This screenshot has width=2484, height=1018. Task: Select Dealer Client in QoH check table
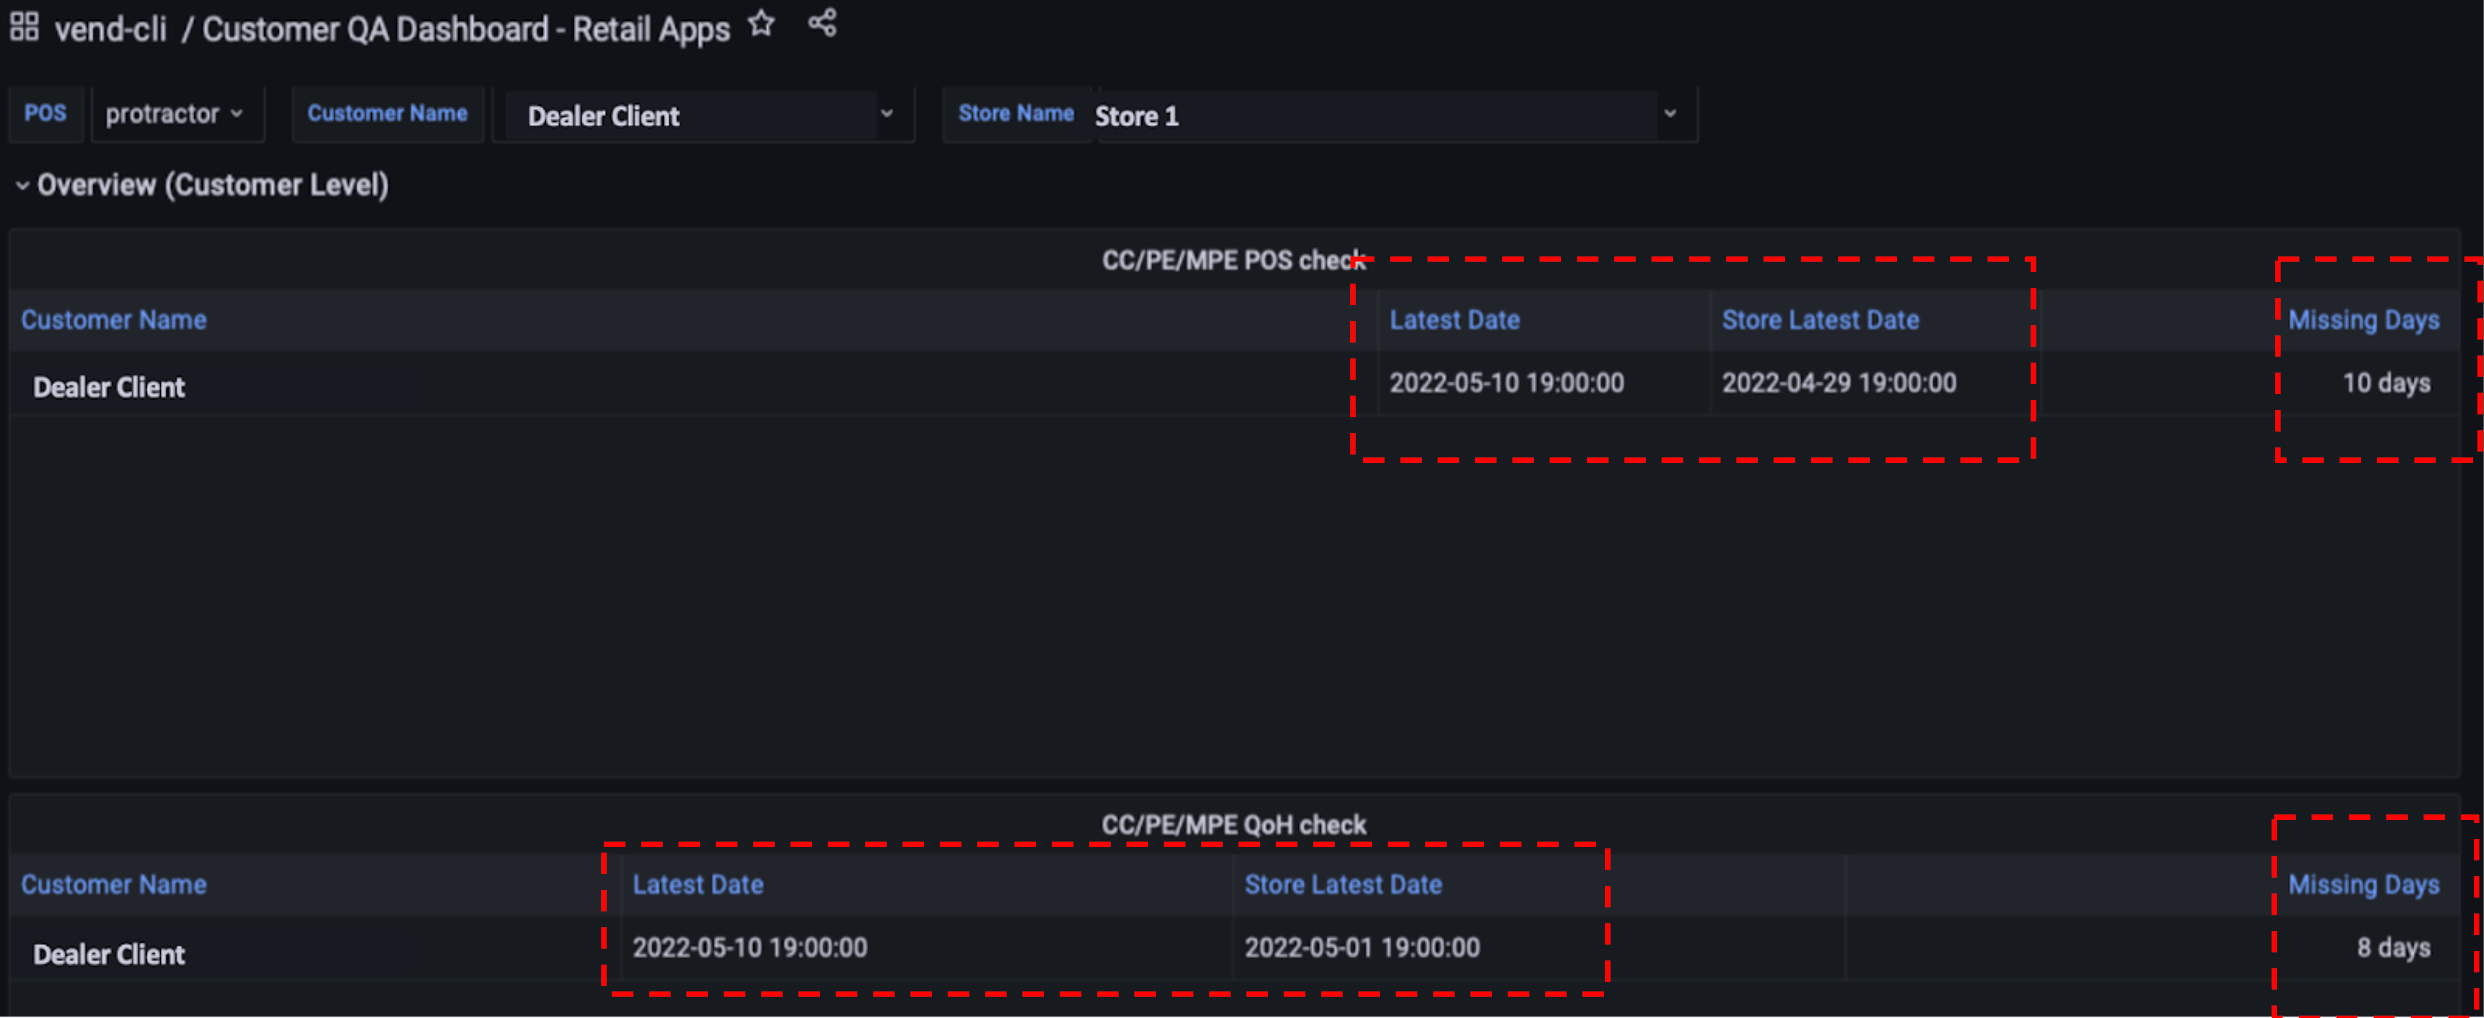[x=109, y=955]
